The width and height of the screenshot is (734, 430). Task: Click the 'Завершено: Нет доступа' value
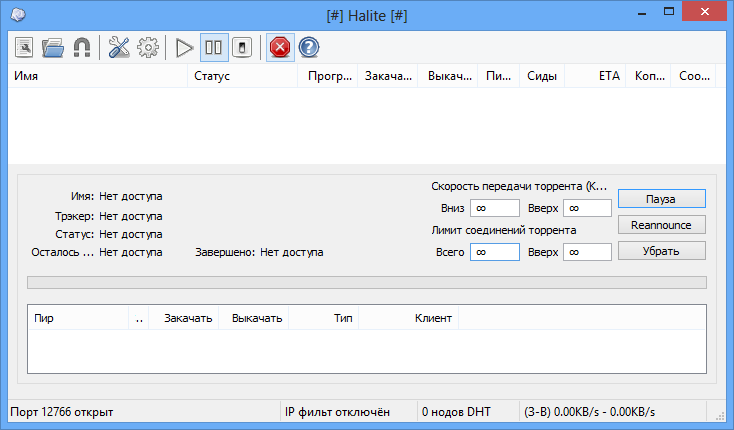coord(292,252)
